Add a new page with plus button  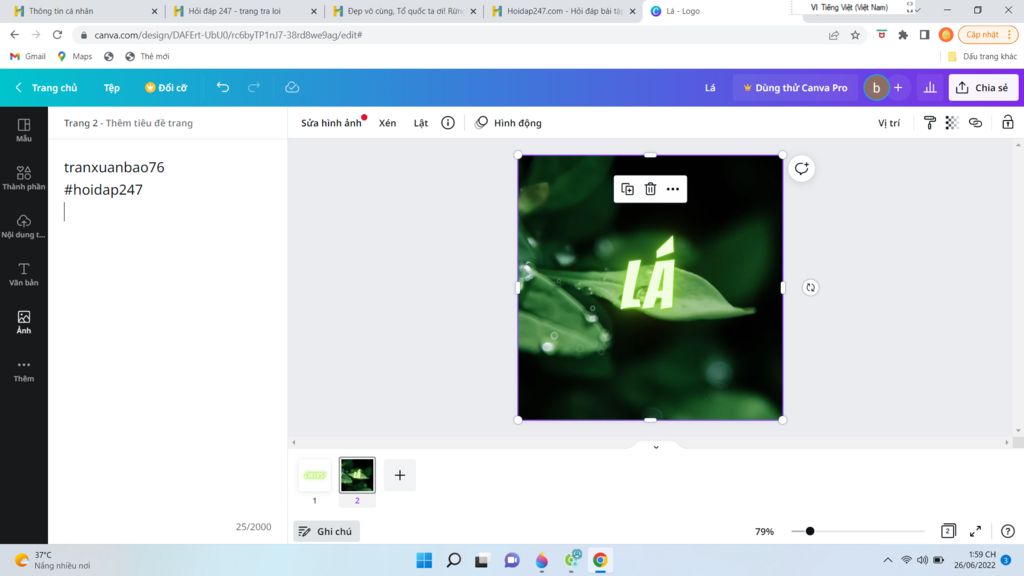400,475
